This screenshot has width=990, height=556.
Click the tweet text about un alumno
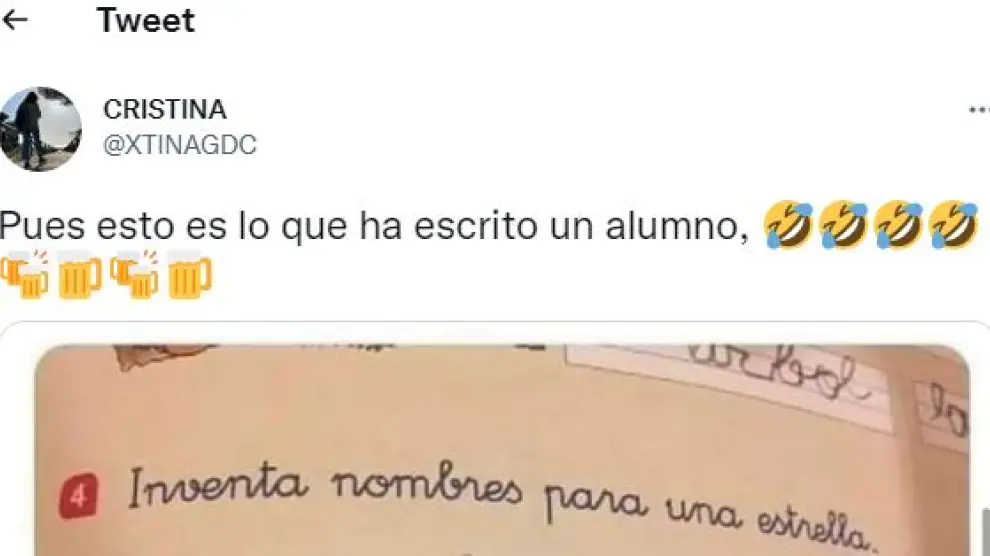374,225
